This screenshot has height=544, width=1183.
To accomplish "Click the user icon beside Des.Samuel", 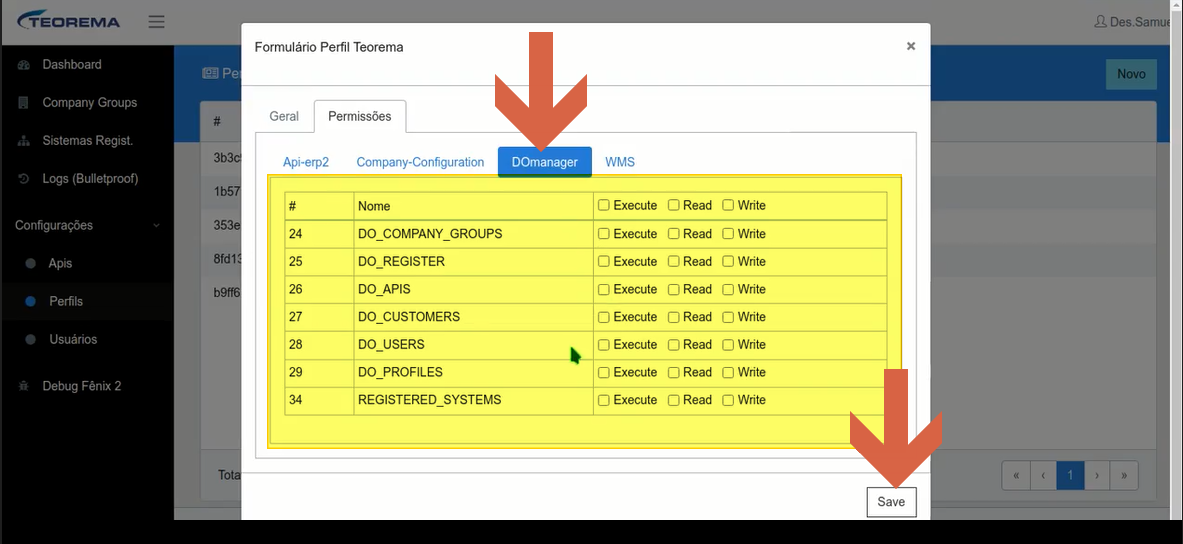I will pyautogui.click(x=1100, y=22).
